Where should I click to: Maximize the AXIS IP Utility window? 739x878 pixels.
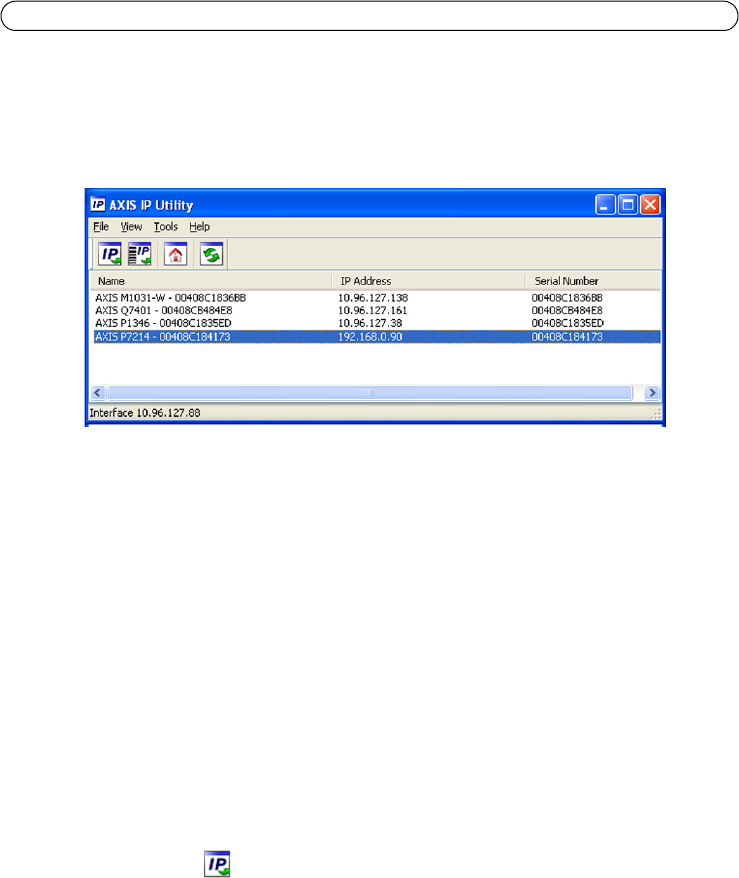pos(628,205)
